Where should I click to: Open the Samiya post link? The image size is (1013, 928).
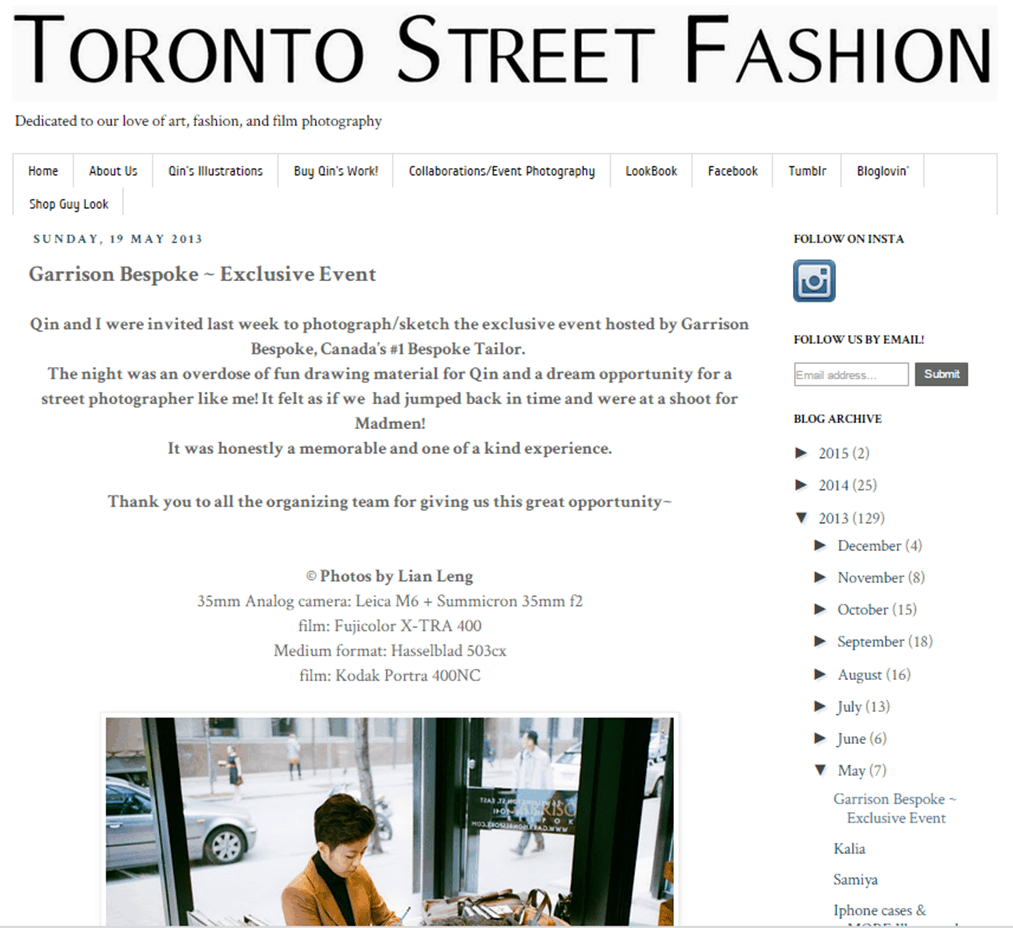[855, 880]
